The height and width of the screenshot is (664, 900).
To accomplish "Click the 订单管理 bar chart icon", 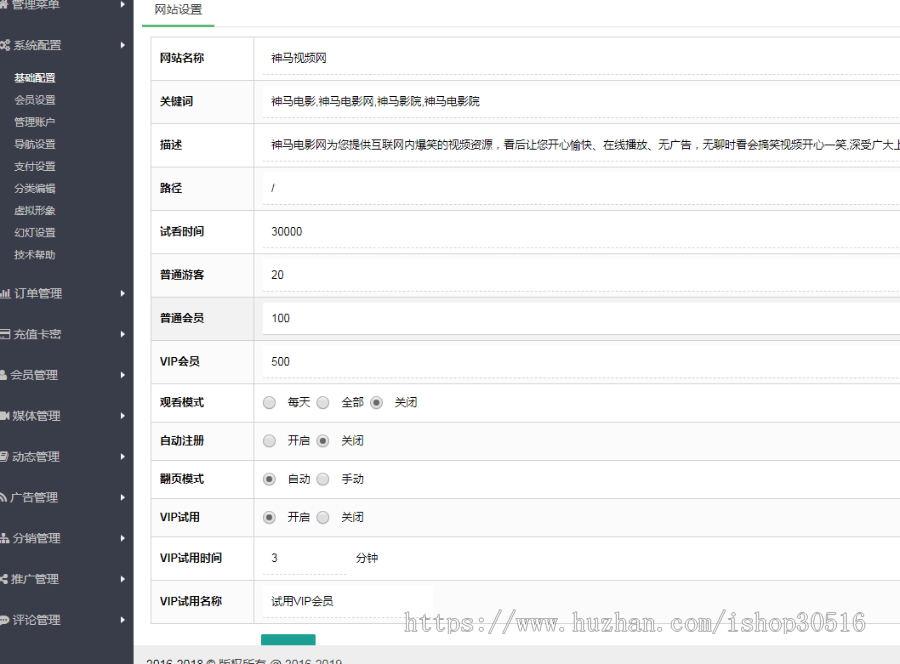I will point(5,294).
